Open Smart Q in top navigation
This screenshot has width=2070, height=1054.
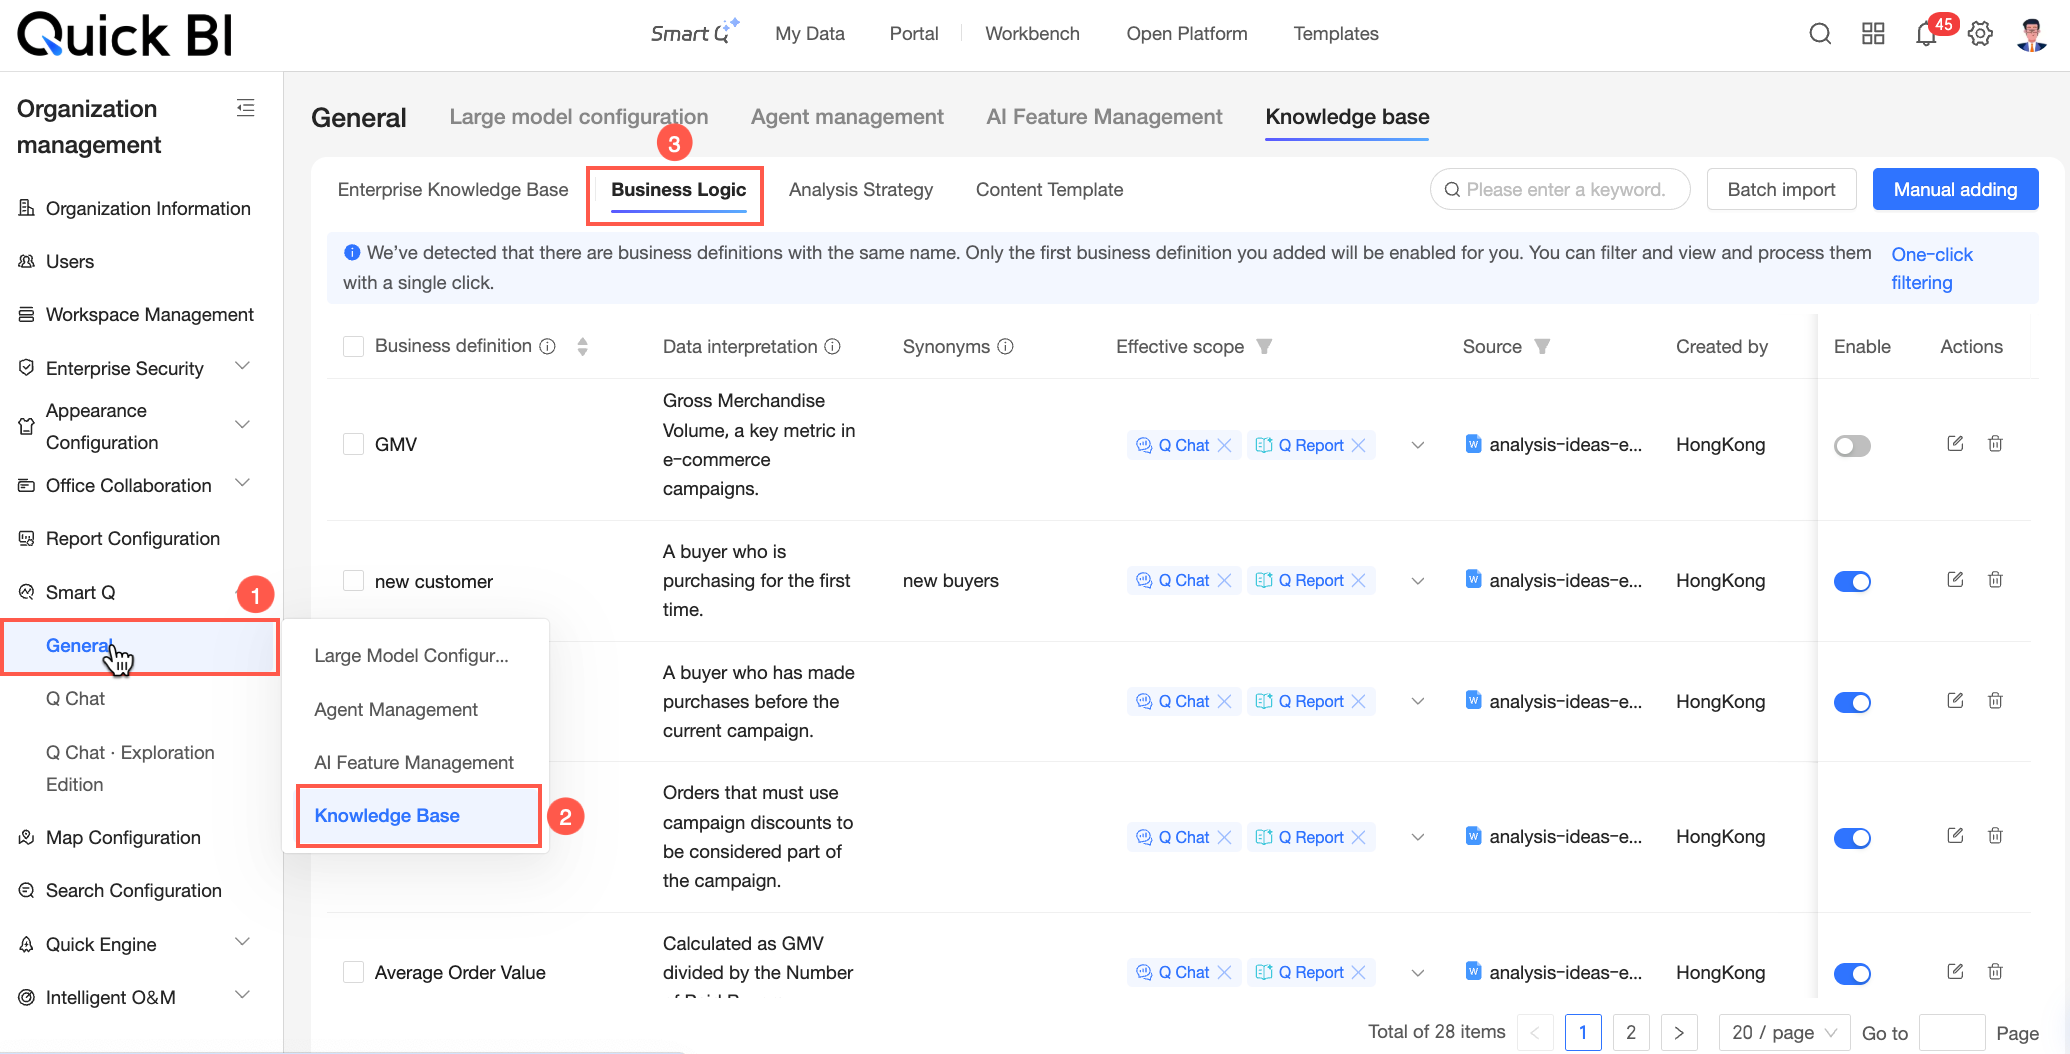694,33
